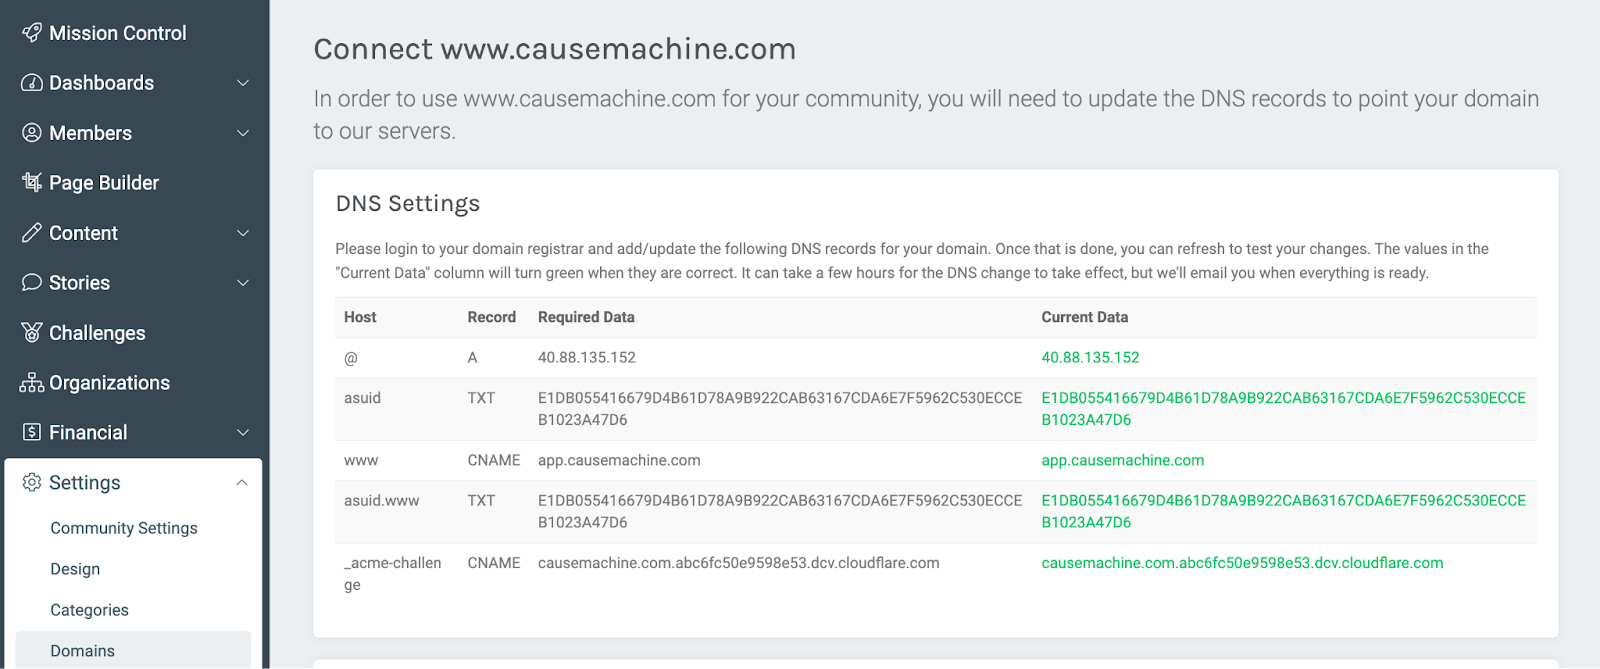Open the Design submenu link
Image resolution: width=1600 pixels, height=669 pixels.
pyautogui.click(x=75, y=569)
